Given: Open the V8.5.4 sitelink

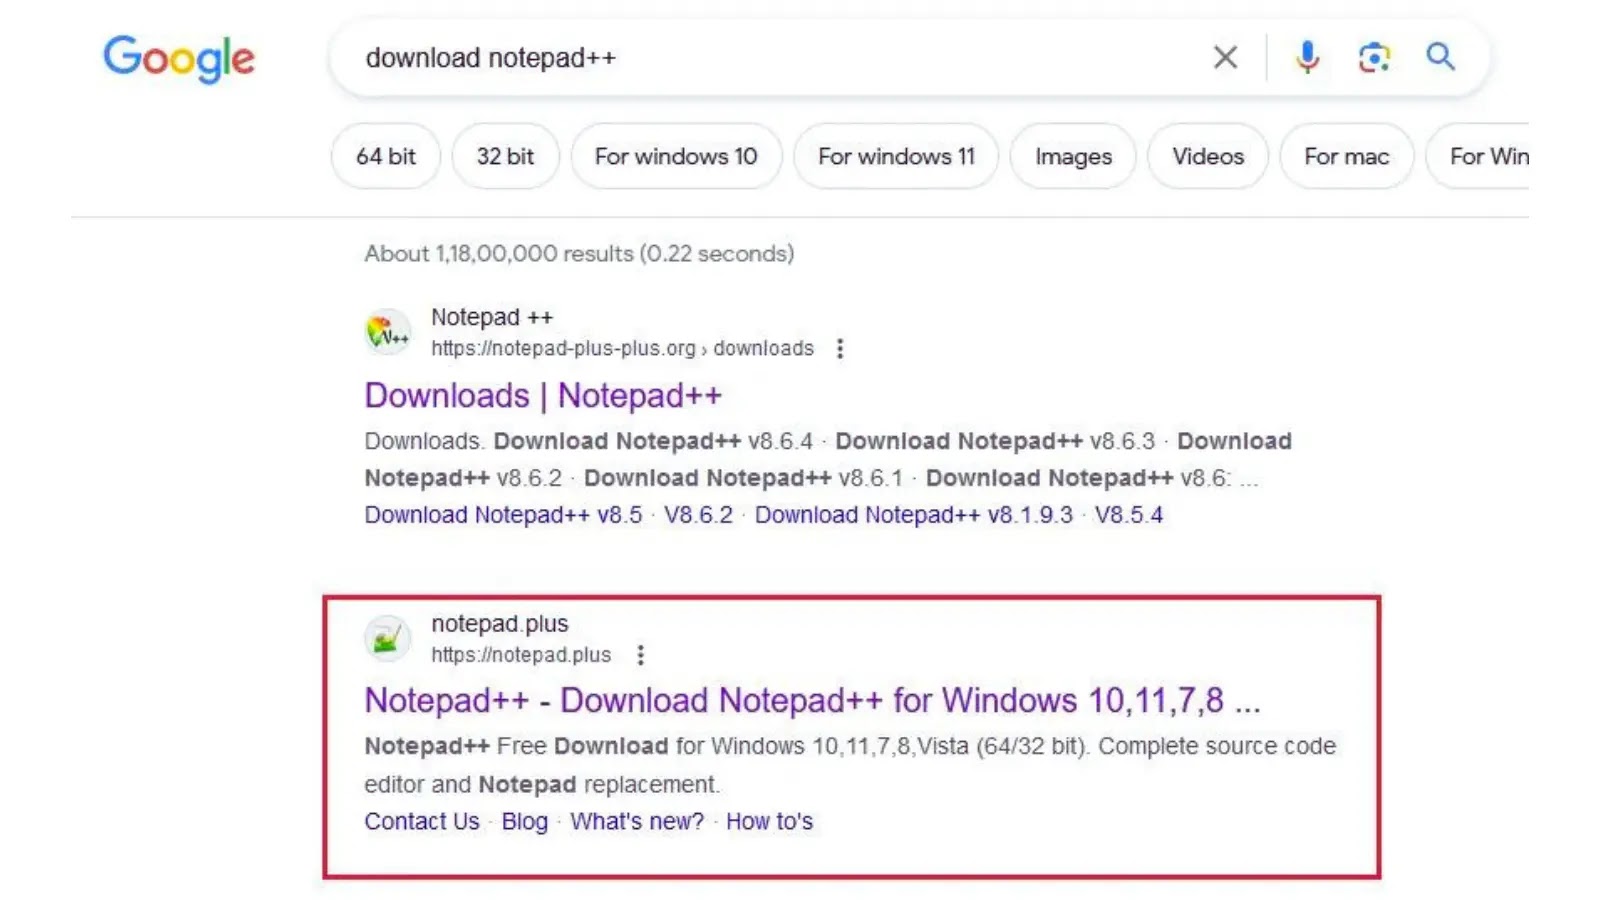Looking at the screenshot, I should tap(1128, 515).
